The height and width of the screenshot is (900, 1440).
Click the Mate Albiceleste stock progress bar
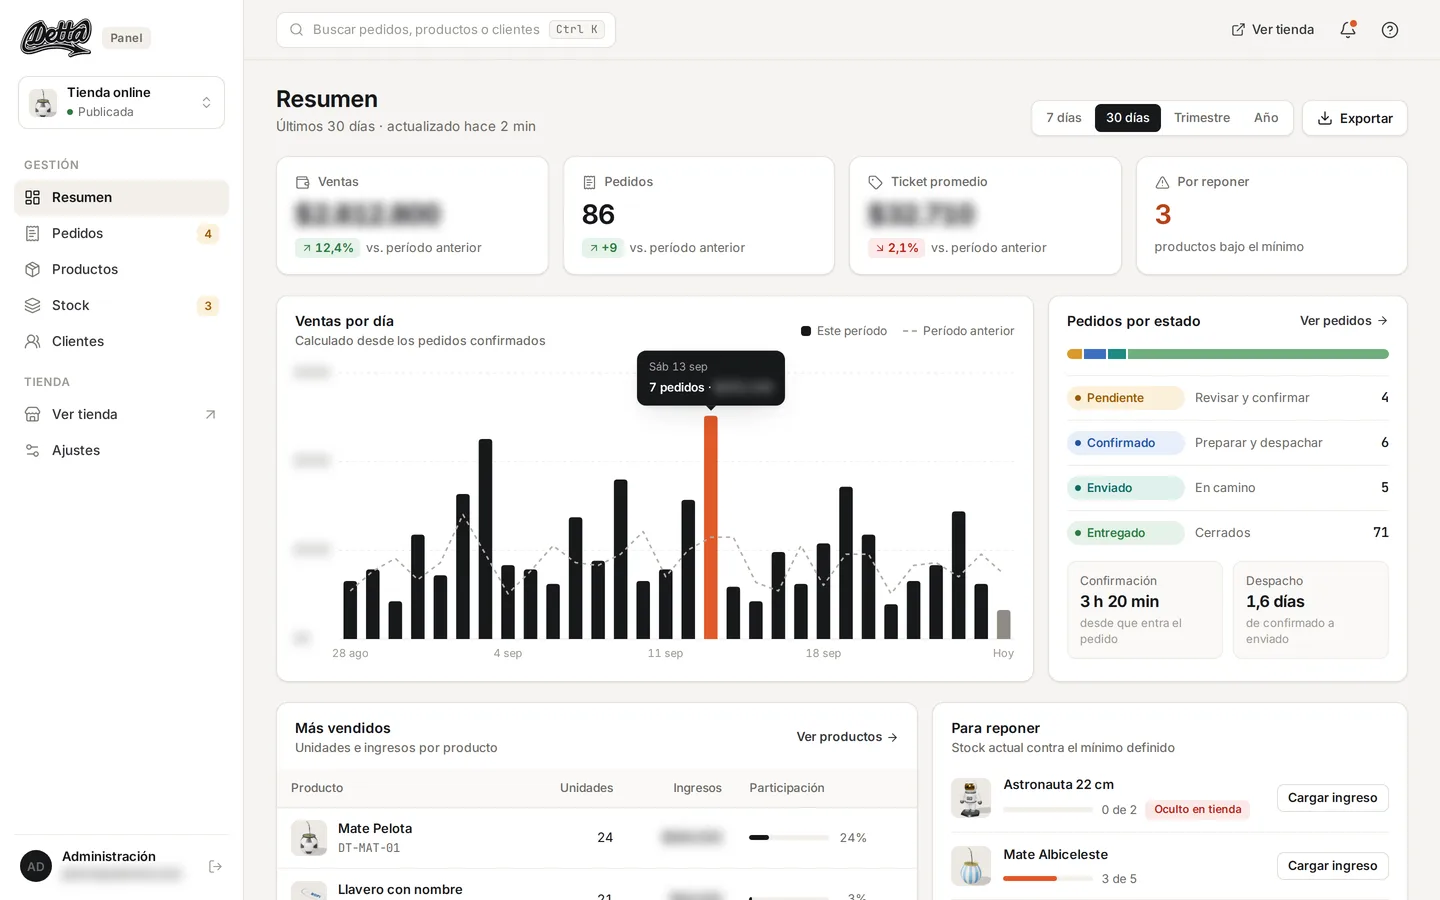[x=1048, y=878]
